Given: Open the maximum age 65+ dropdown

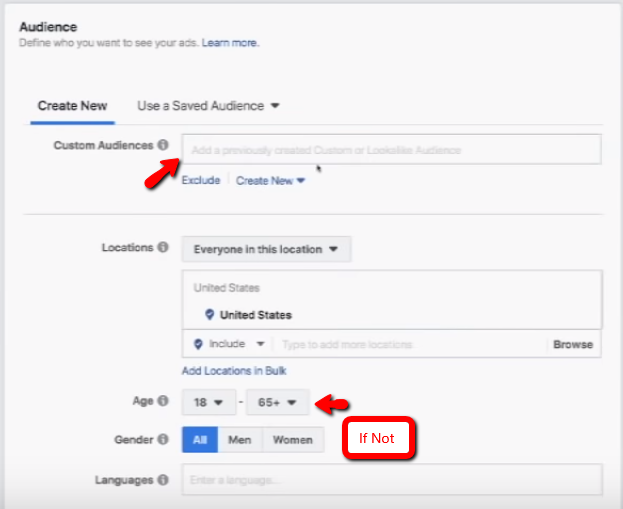Looking at the screenshot, I should click(277, 402).
